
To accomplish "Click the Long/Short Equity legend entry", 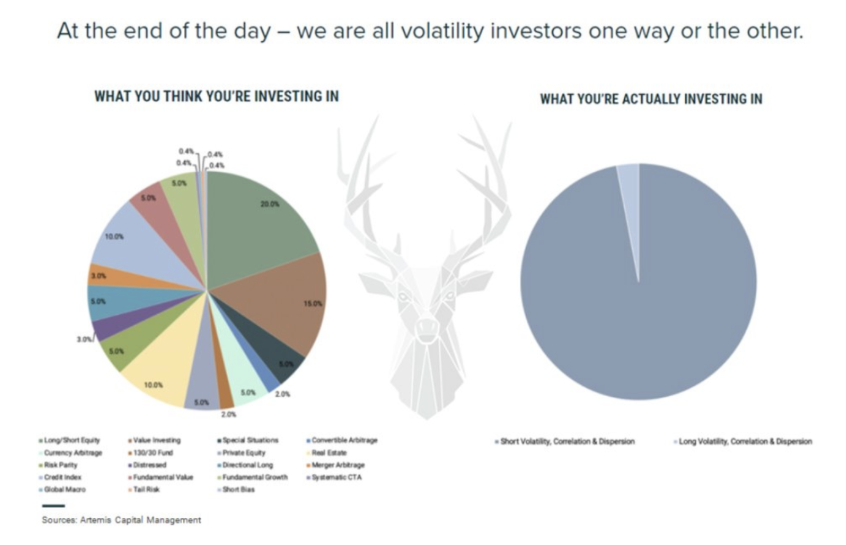I will (69, 440).
